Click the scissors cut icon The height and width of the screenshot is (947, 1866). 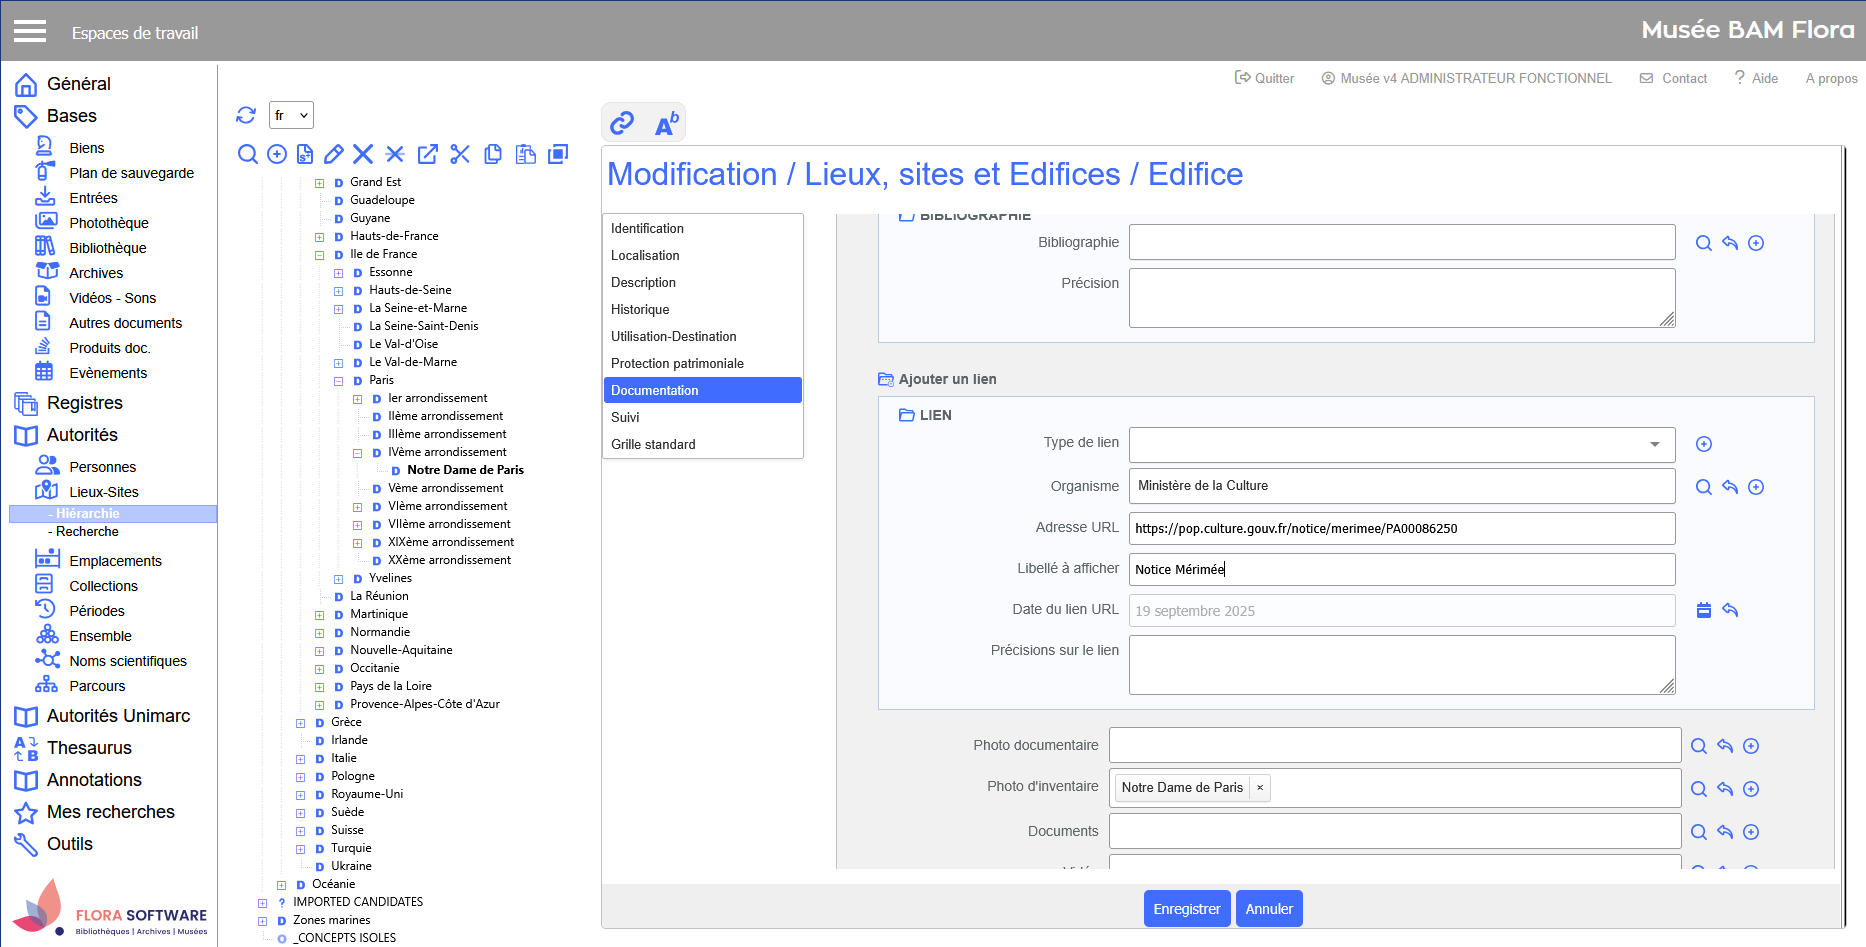pos(460,154)
